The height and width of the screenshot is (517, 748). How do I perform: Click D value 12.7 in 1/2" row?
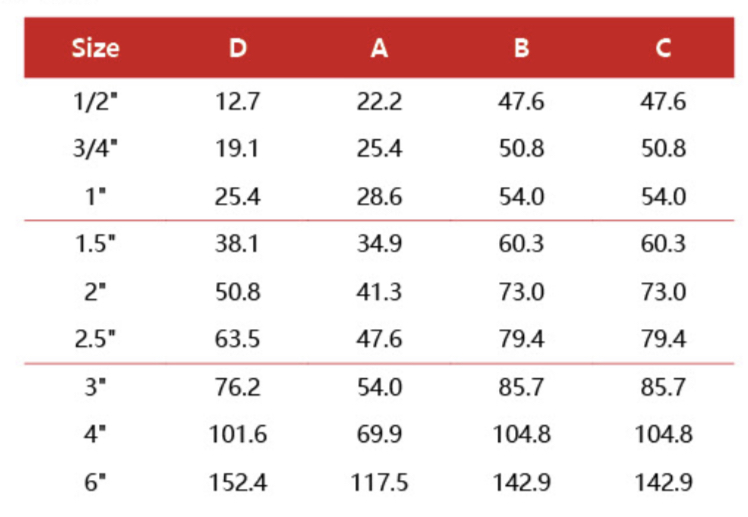pos(238,102)
